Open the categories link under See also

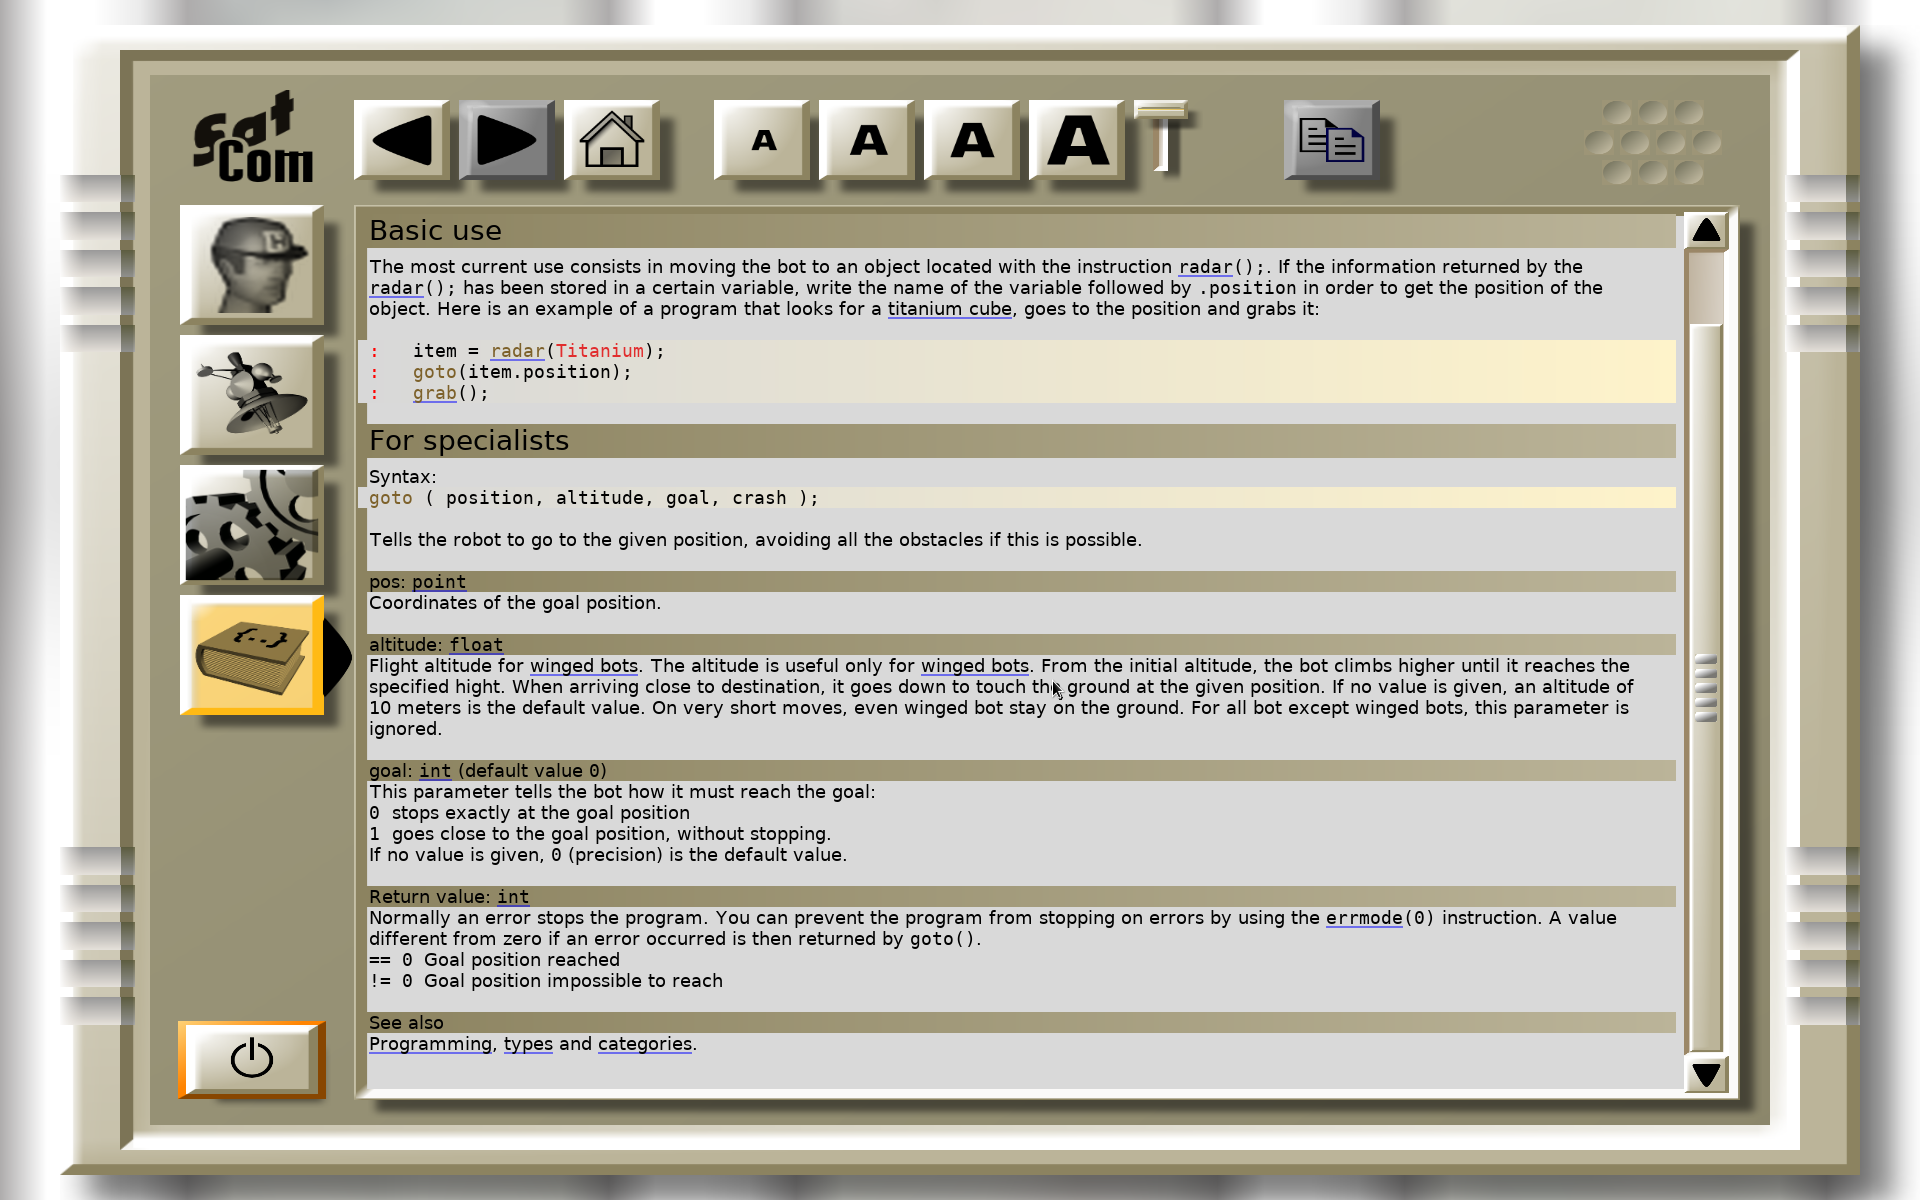click(644, 1044)
